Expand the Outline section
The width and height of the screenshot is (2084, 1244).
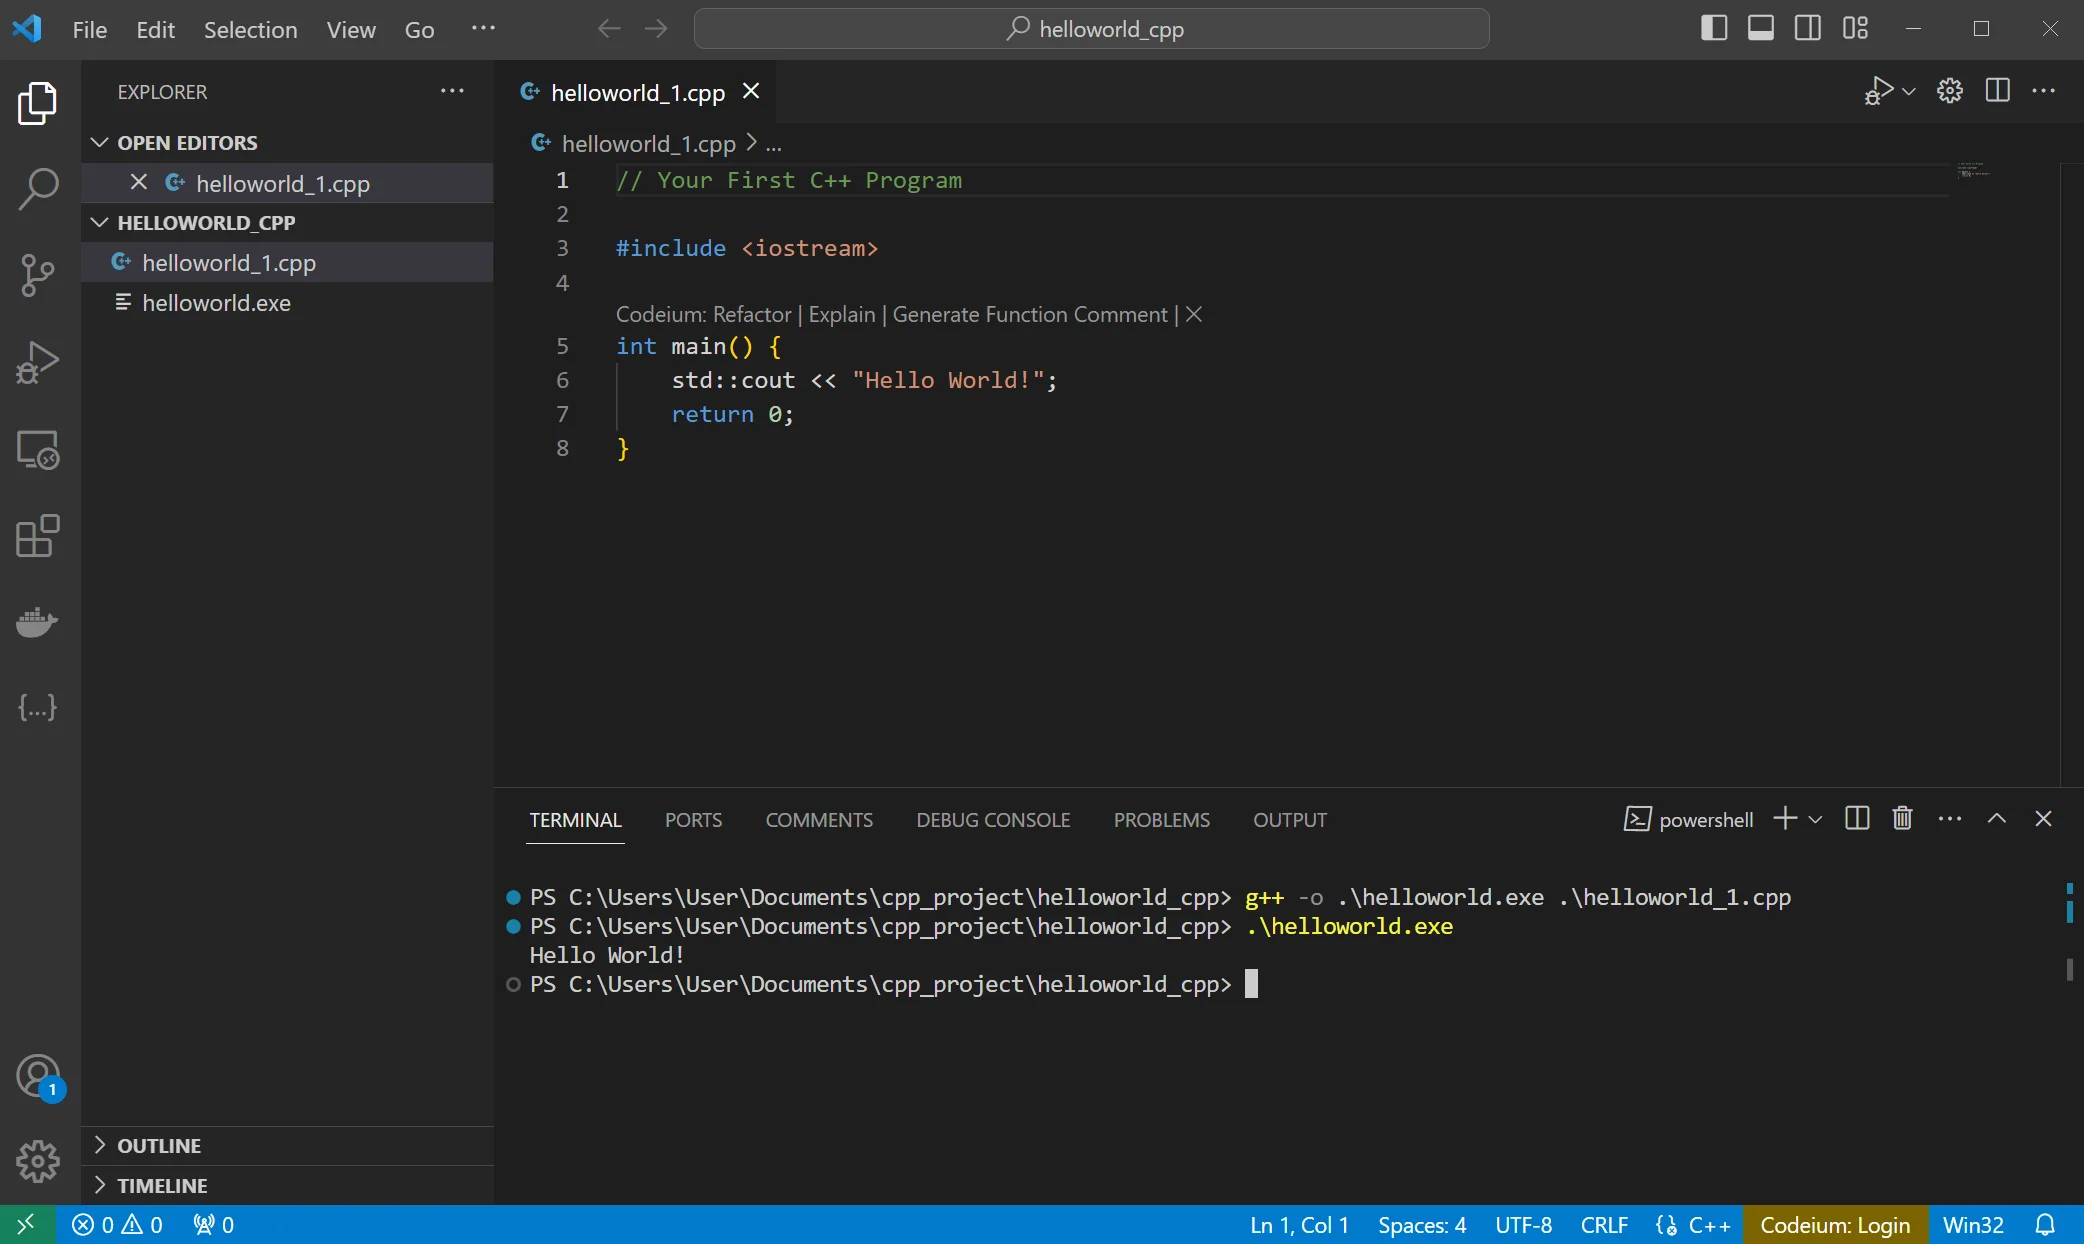tap(159, 1146)
